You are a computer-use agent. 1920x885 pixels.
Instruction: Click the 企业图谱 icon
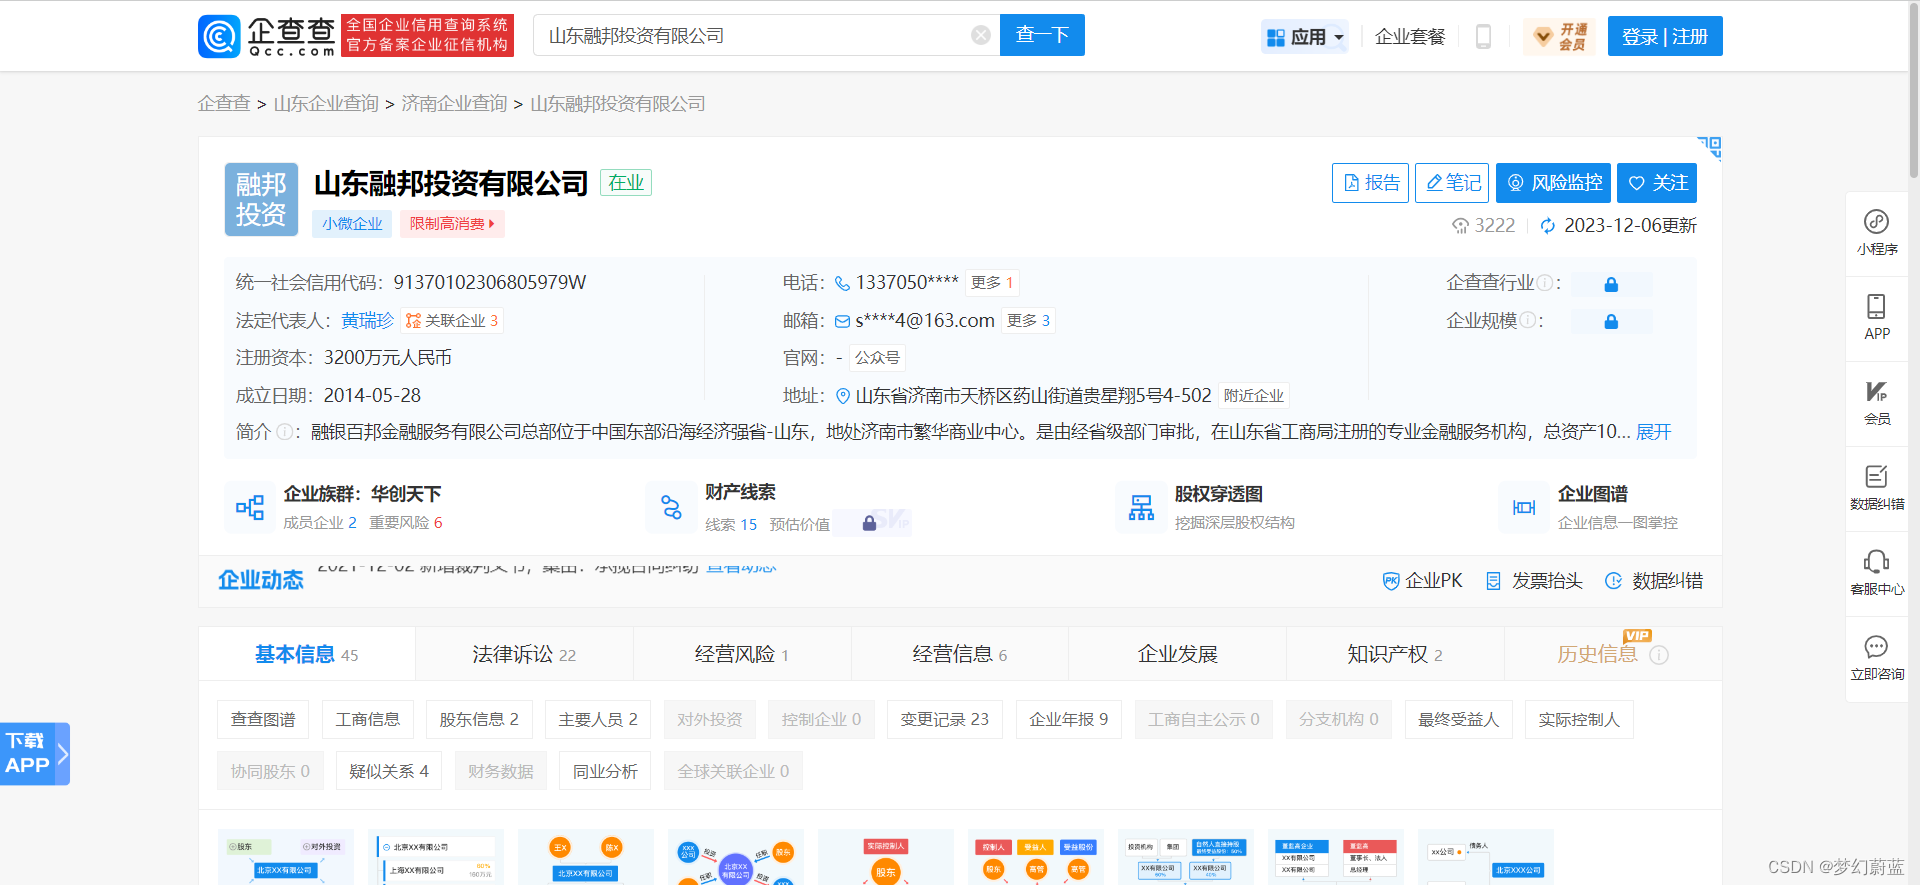[1524, 507]
